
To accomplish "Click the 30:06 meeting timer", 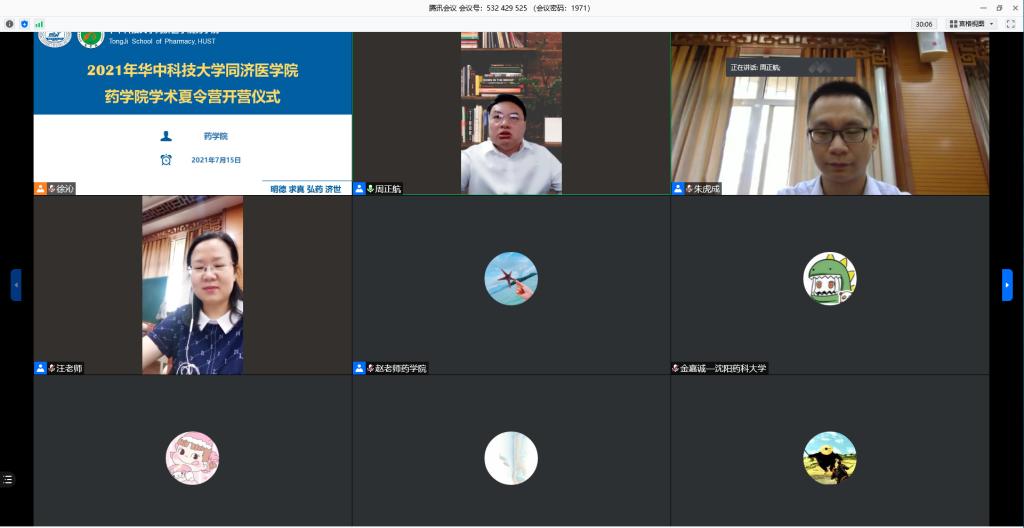I will click(x=923, y=23).
